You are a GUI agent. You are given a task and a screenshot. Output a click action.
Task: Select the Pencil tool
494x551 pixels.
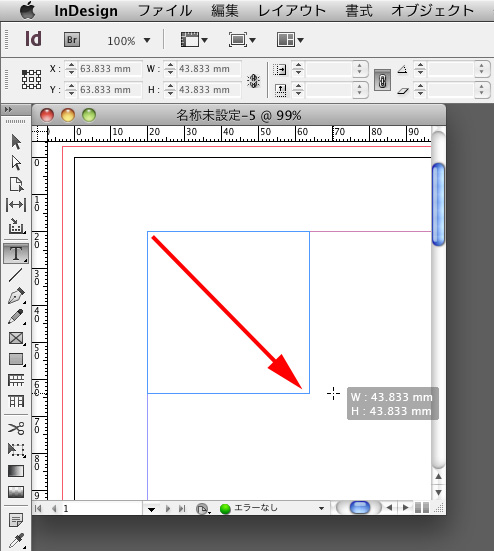pyautogui.click(x=16, y=317)
